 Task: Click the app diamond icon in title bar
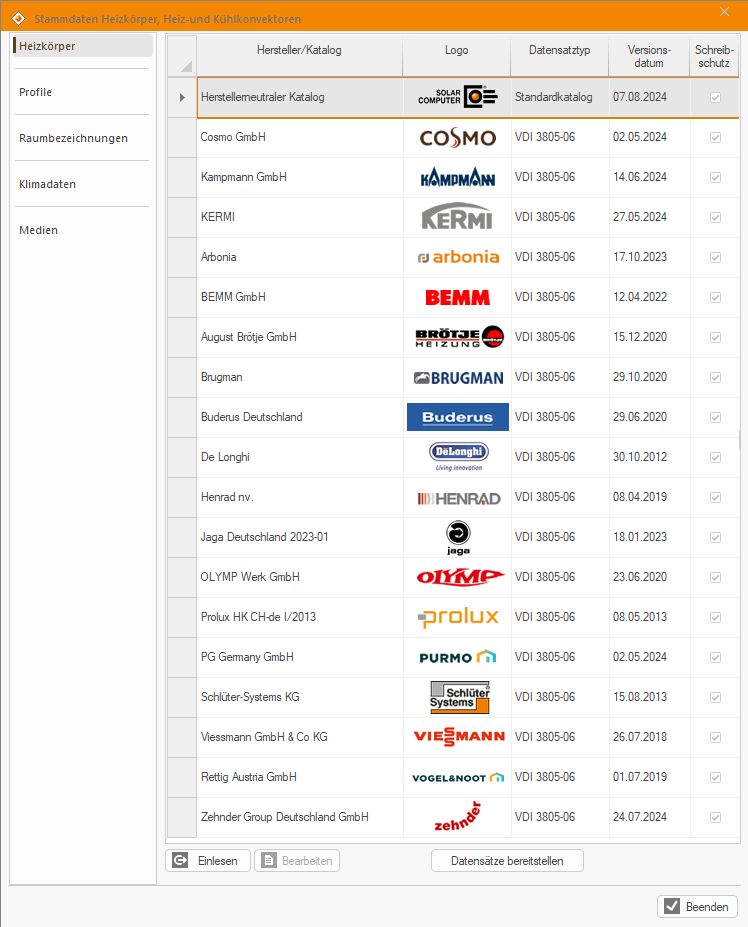pyautogui.click(x=18, y=18)
